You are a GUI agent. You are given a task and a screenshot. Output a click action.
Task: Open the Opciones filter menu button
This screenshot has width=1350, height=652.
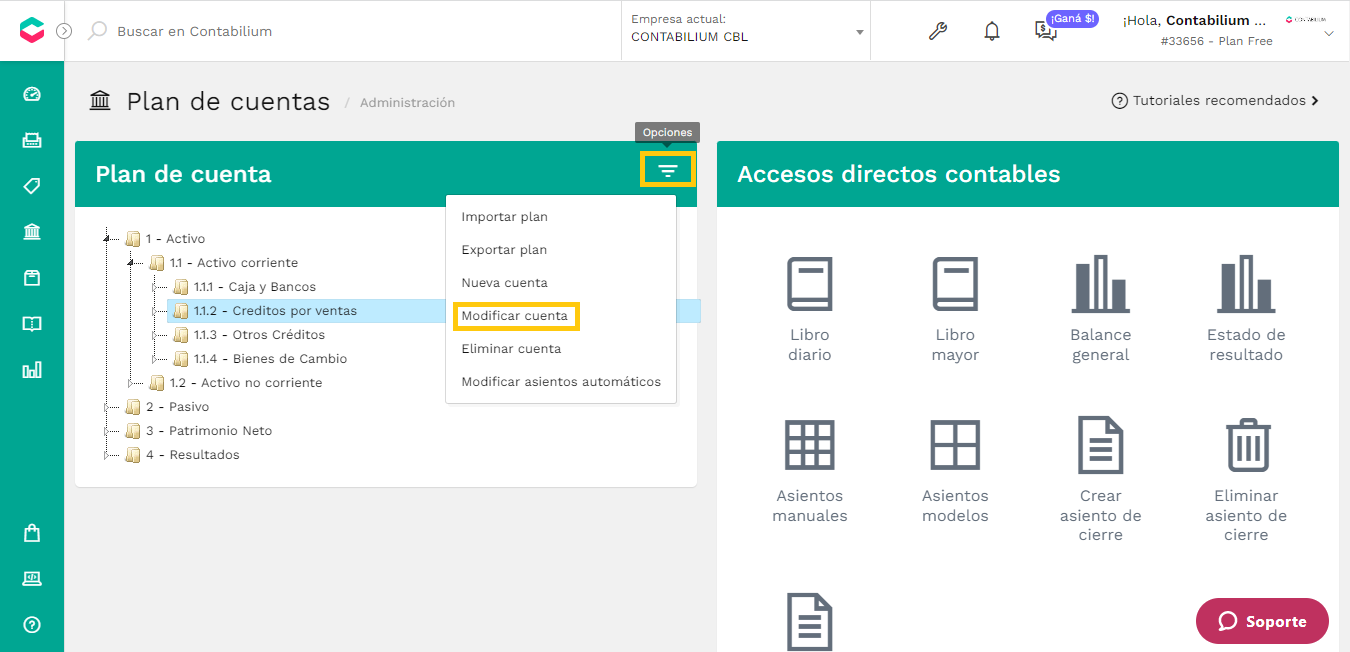point(668,171)
